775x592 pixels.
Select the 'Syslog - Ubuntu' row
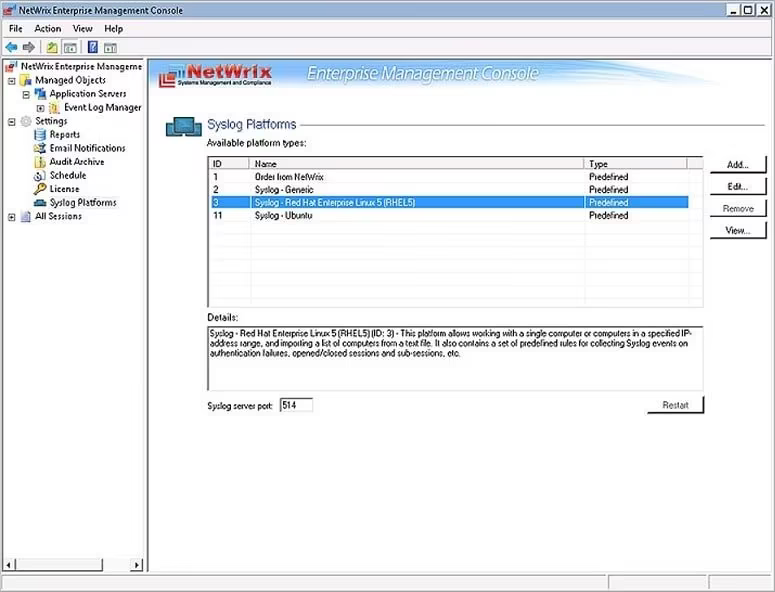[449, 215]
